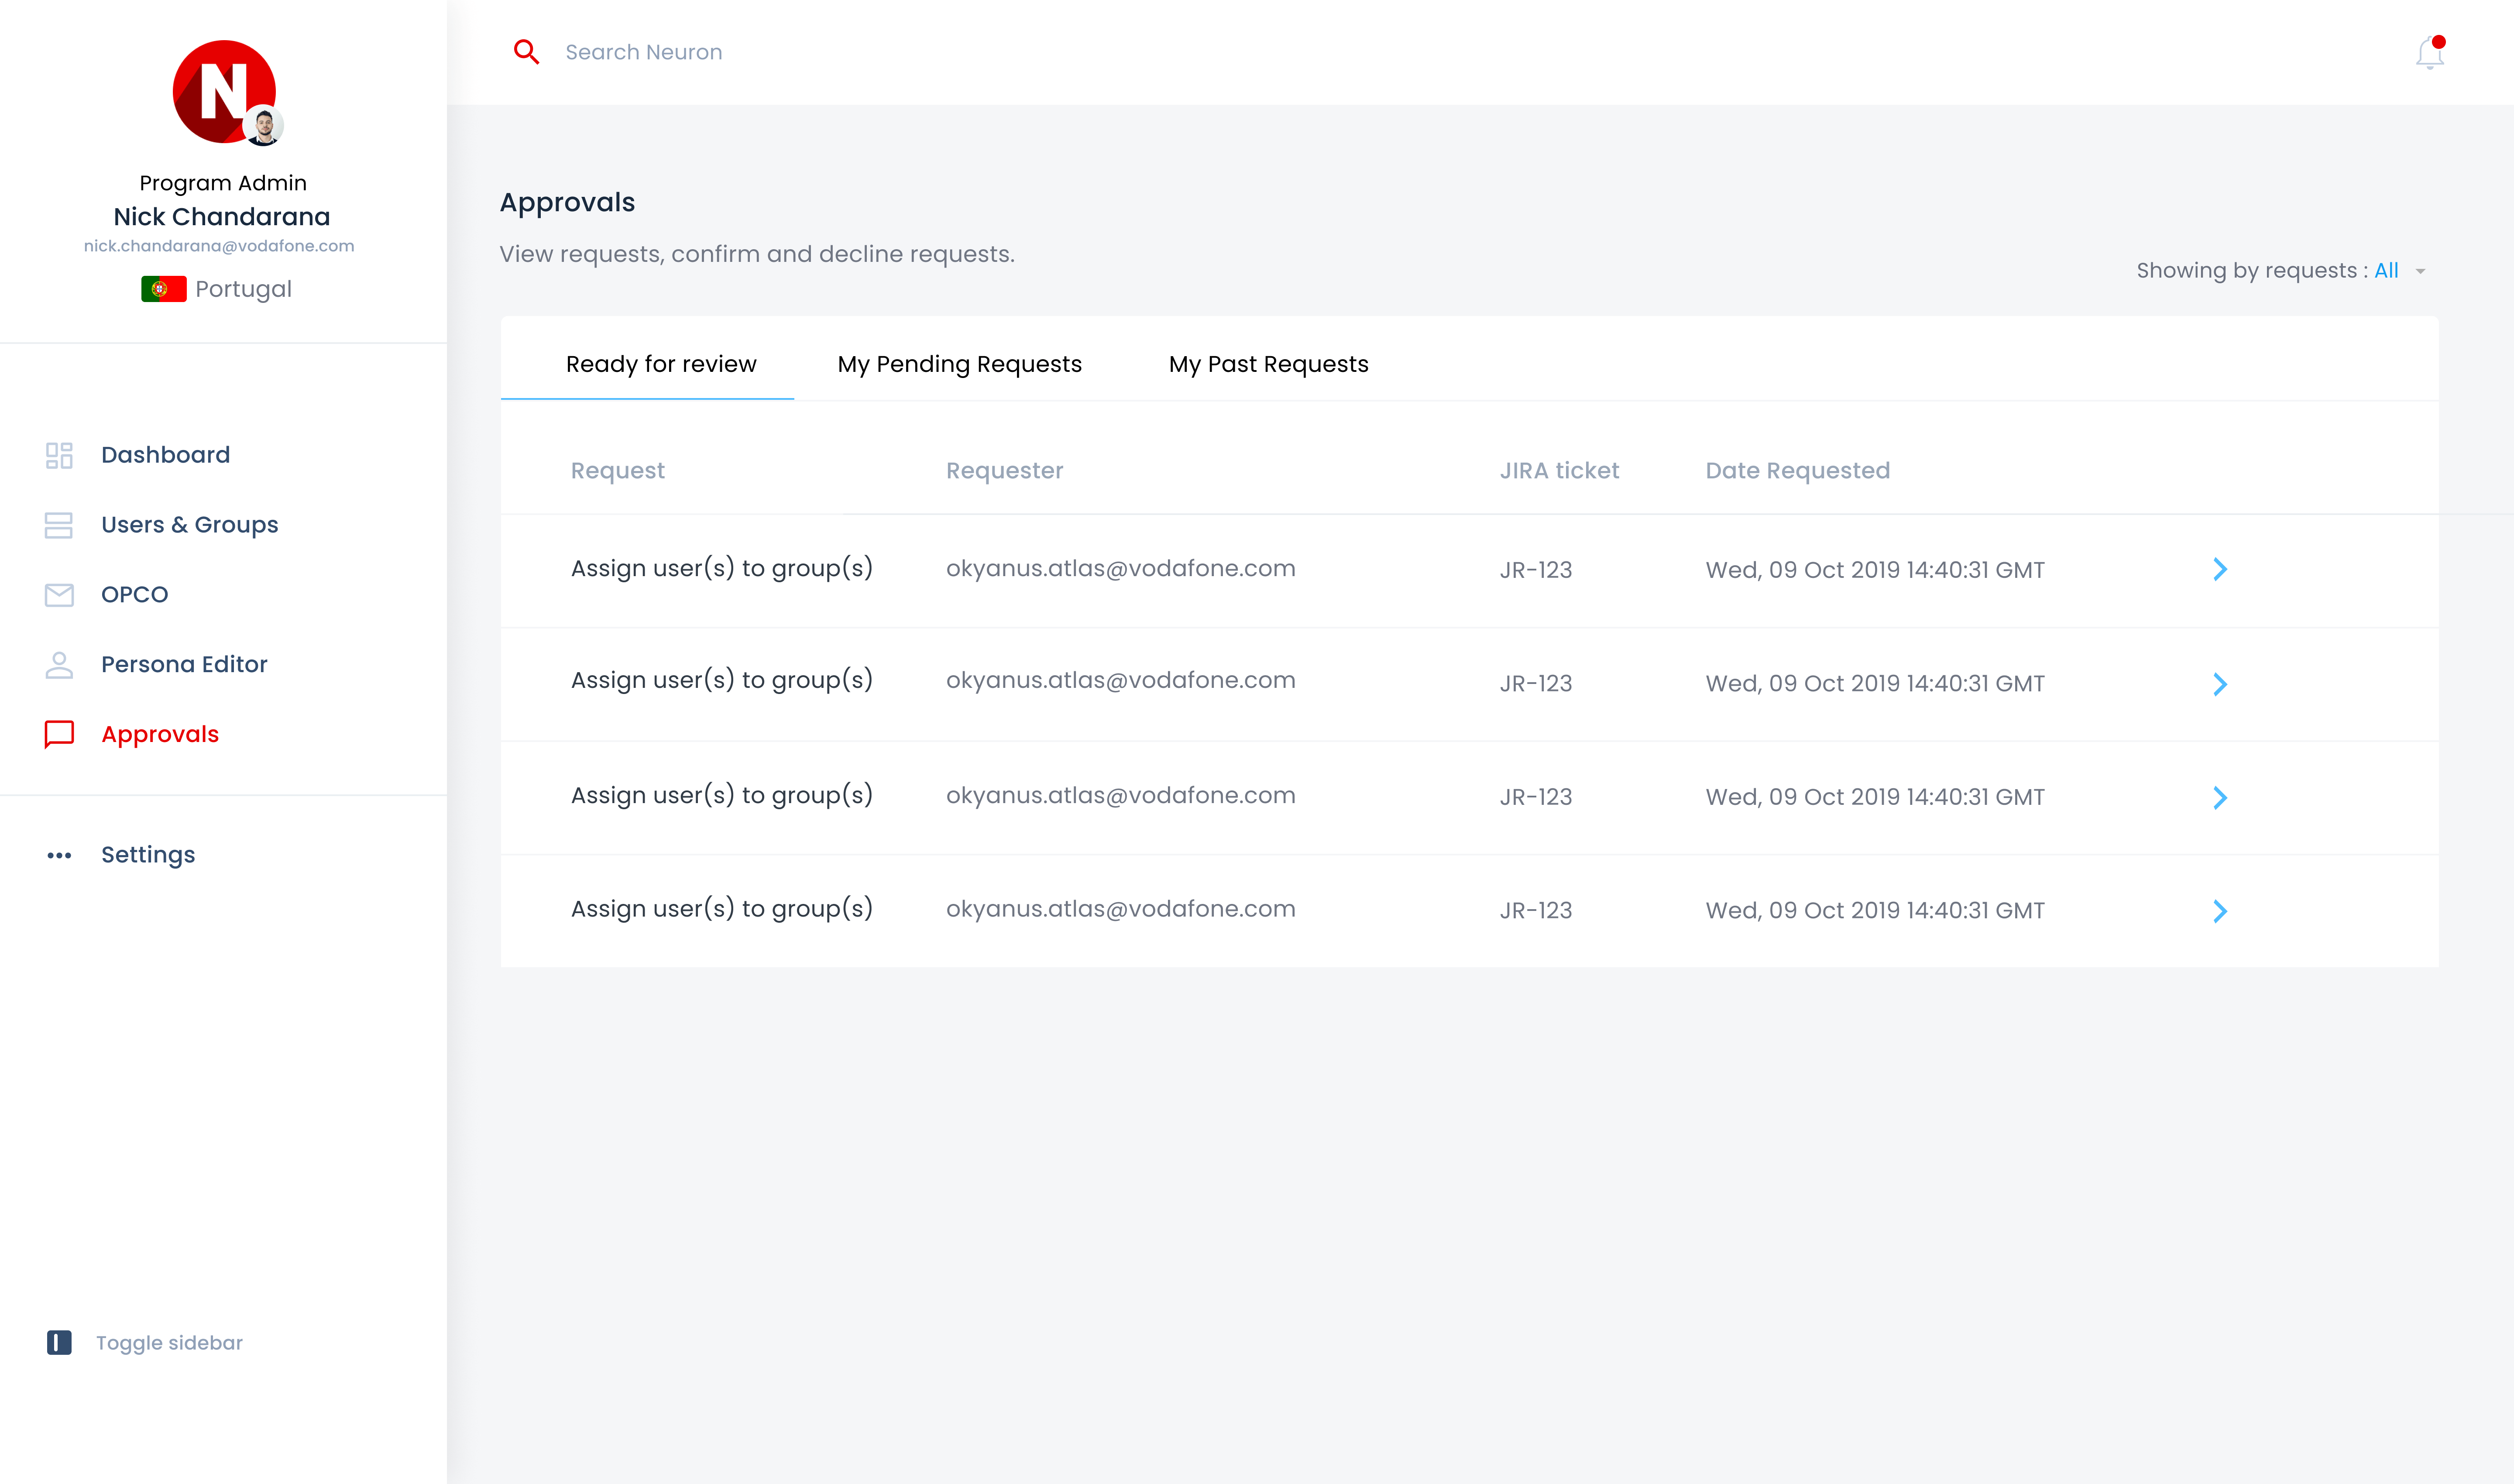2514x1484 pixels.
Task: Toggle the sidebar with bottom icon
Action: click(x=59, y=1342)
